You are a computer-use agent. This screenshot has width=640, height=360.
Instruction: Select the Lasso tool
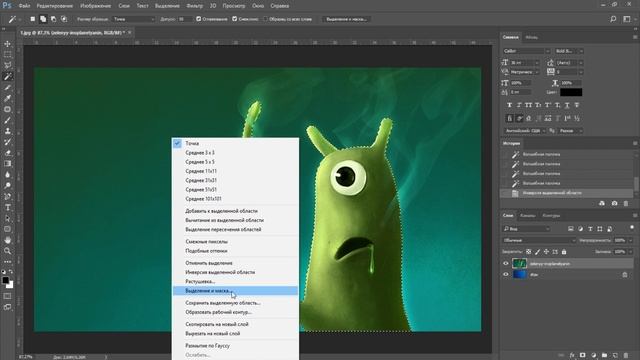coord(7,65)
